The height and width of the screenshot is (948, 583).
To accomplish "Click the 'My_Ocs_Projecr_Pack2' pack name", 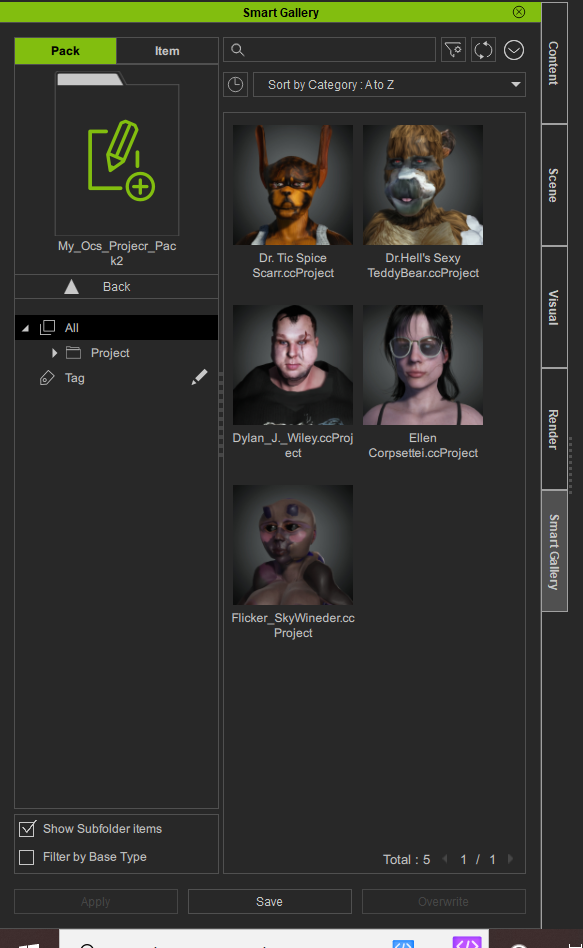I will 117,253.
